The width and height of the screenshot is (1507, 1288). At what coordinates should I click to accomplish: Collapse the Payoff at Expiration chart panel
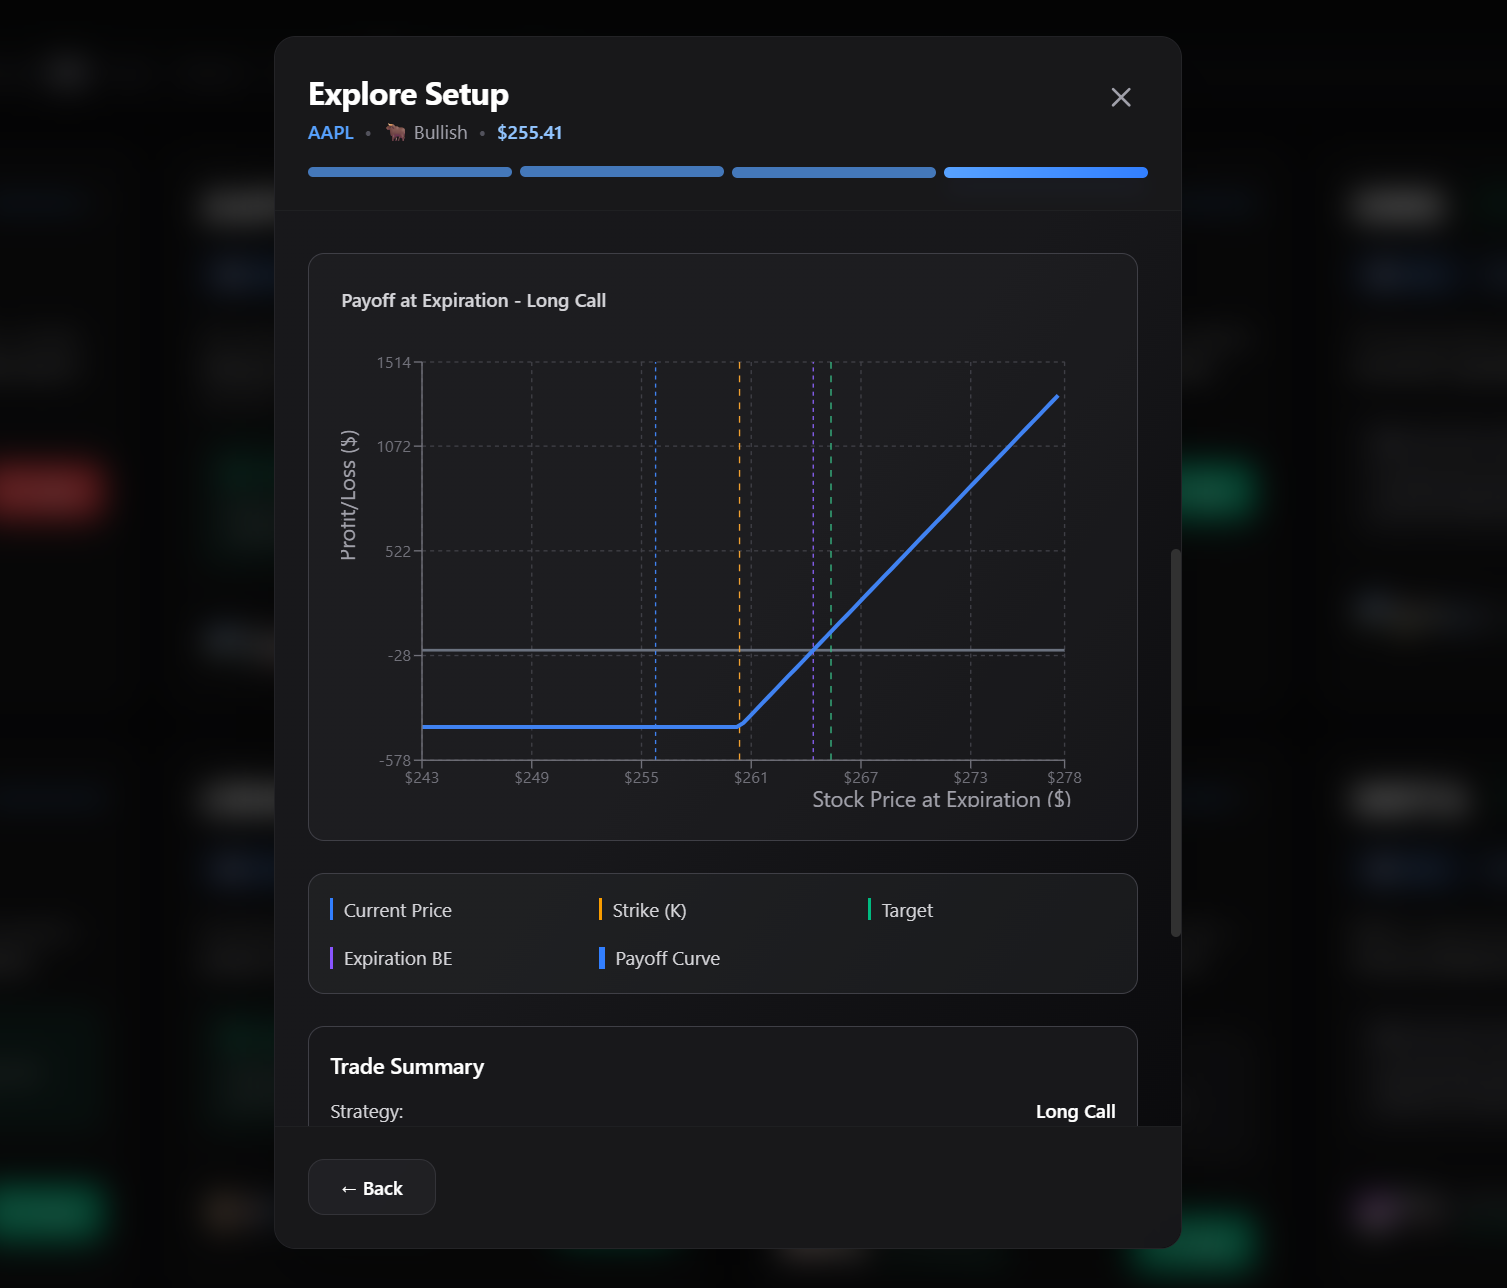coord(474,300)
